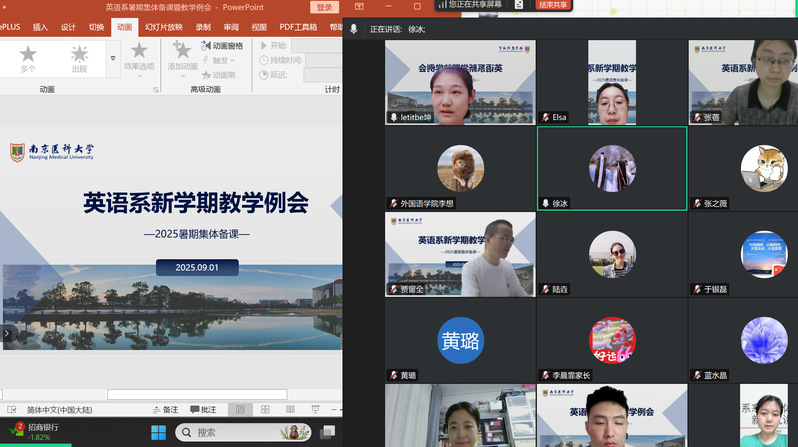
Task: Click the 出现 (Appear) animation effect
Action: [79, 57]
